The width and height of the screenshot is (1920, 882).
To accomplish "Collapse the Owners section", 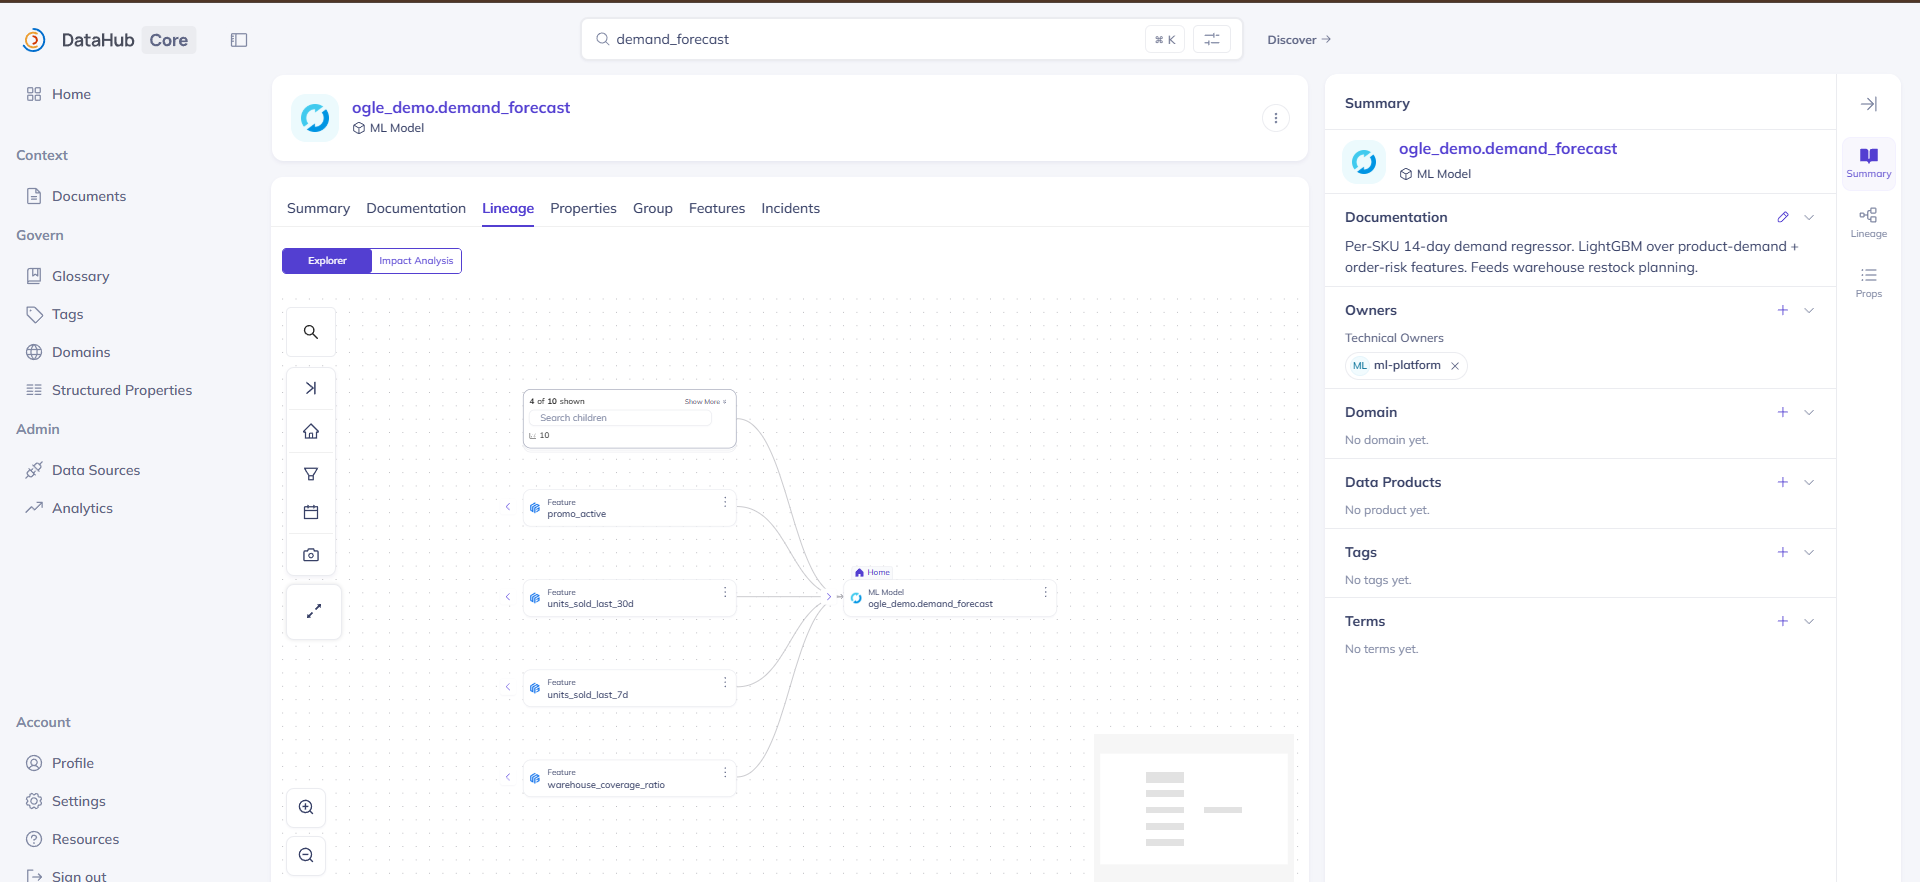I will point(1809,310).
